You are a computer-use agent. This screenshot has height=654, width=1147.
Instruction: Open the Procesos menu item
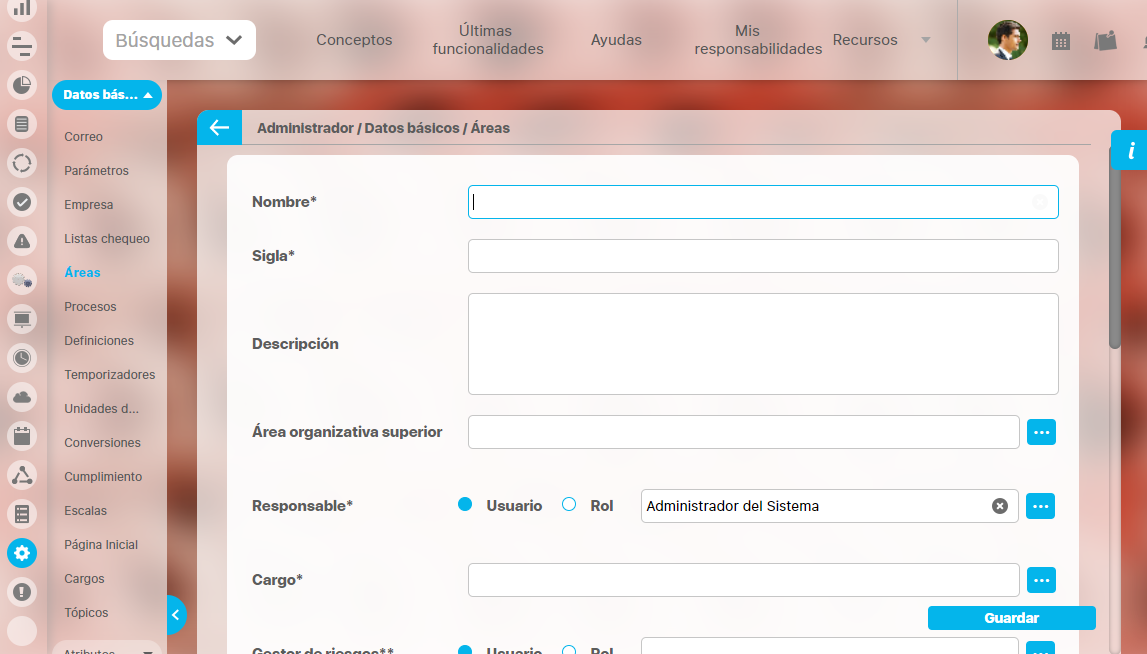pos(90,307)
